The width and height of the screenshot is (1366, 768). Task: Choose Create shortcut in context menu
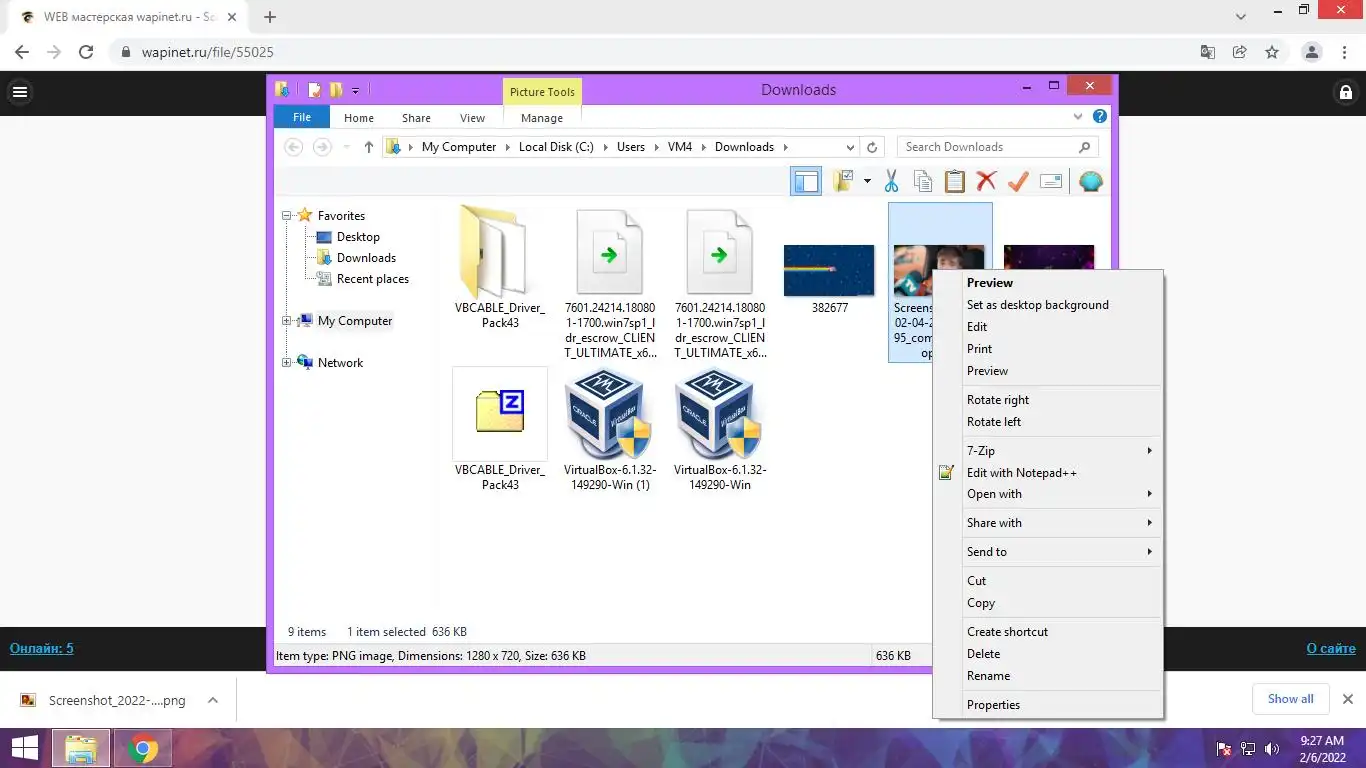pyautogui.click(x=1048, y=632)
